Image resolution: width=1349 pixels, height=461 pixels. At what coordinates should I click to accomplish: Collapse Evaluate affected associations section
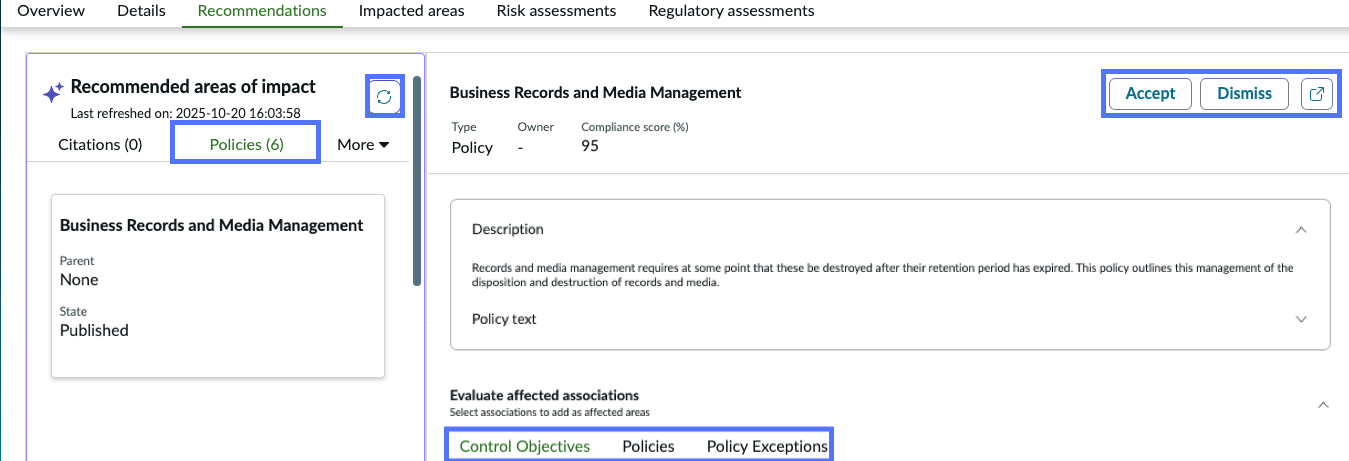(1323, 405)
